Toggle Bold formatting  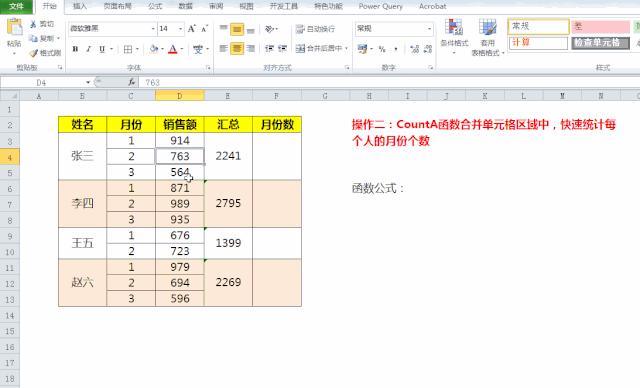pos(75,49)
